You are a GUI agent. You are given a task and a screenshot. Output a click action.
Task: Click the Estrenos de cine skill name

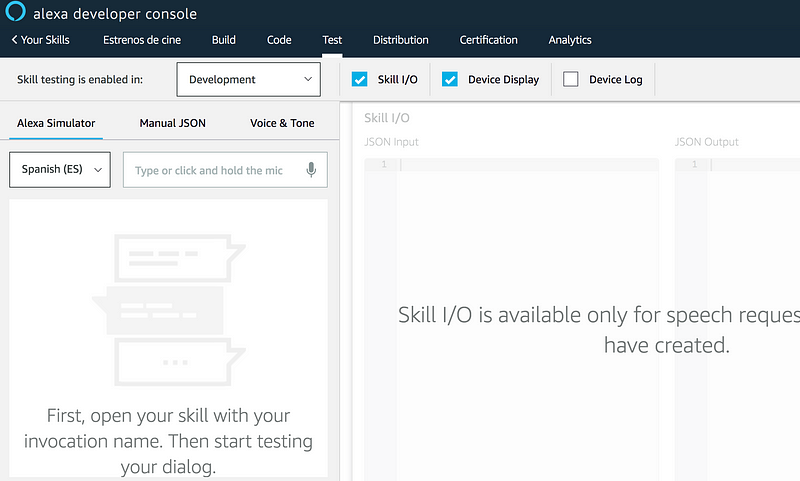(x=141, y=40)
